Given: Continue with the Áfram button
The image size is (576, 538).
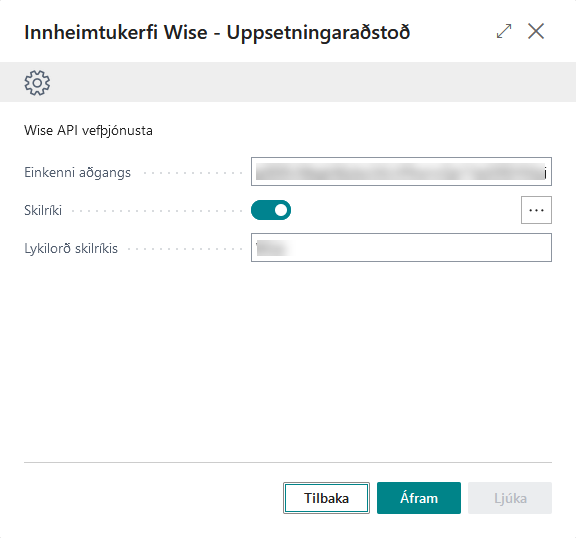Looking at the screenshot, I should point(419,498).
